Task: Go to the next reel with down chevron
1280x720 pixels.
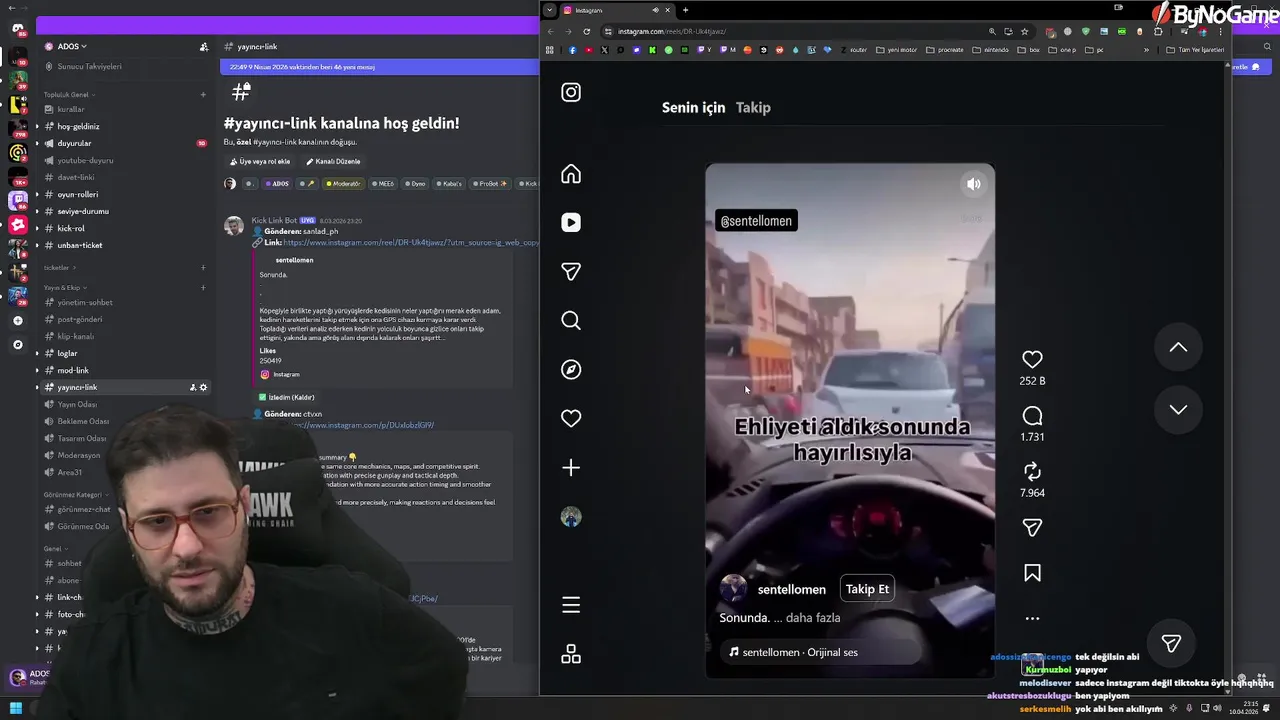Action: click(1178, 409)
